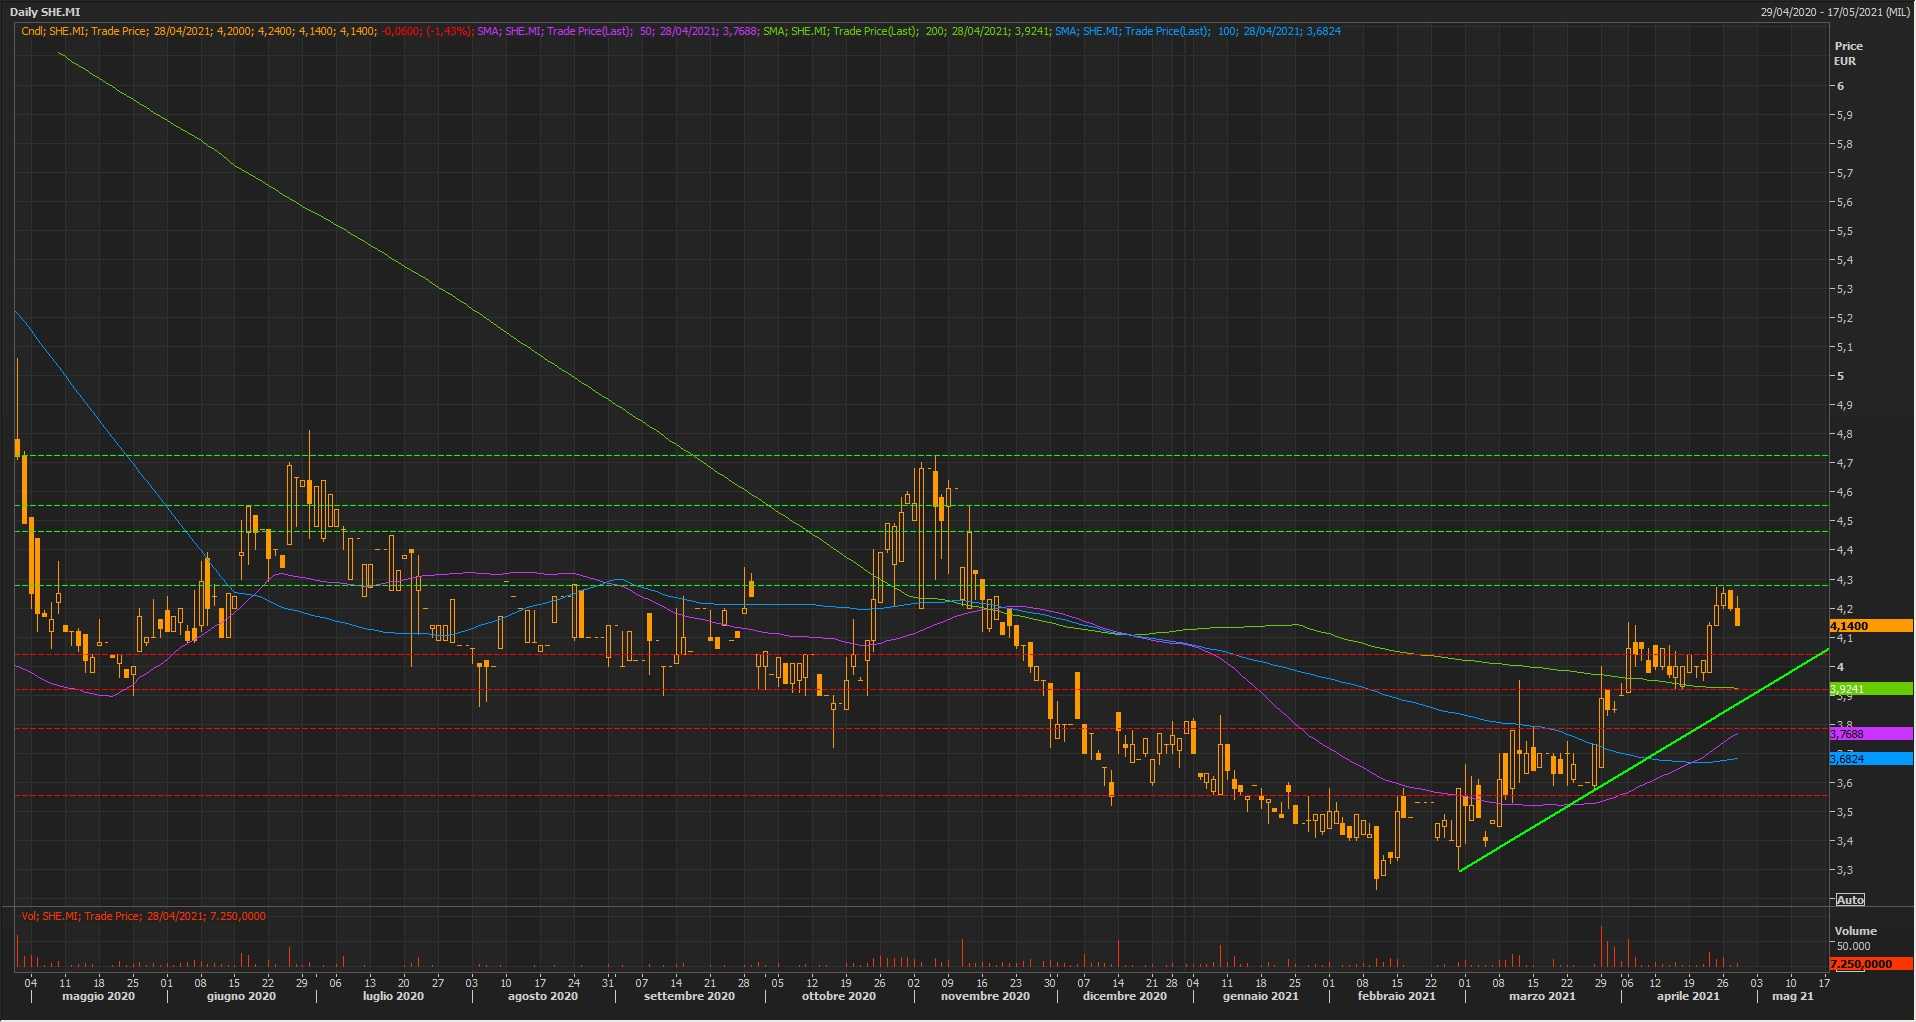Click the 'marzo 2021' label on time axis
This screenshot has height=1022, width=1916.
pos(1542,996)
